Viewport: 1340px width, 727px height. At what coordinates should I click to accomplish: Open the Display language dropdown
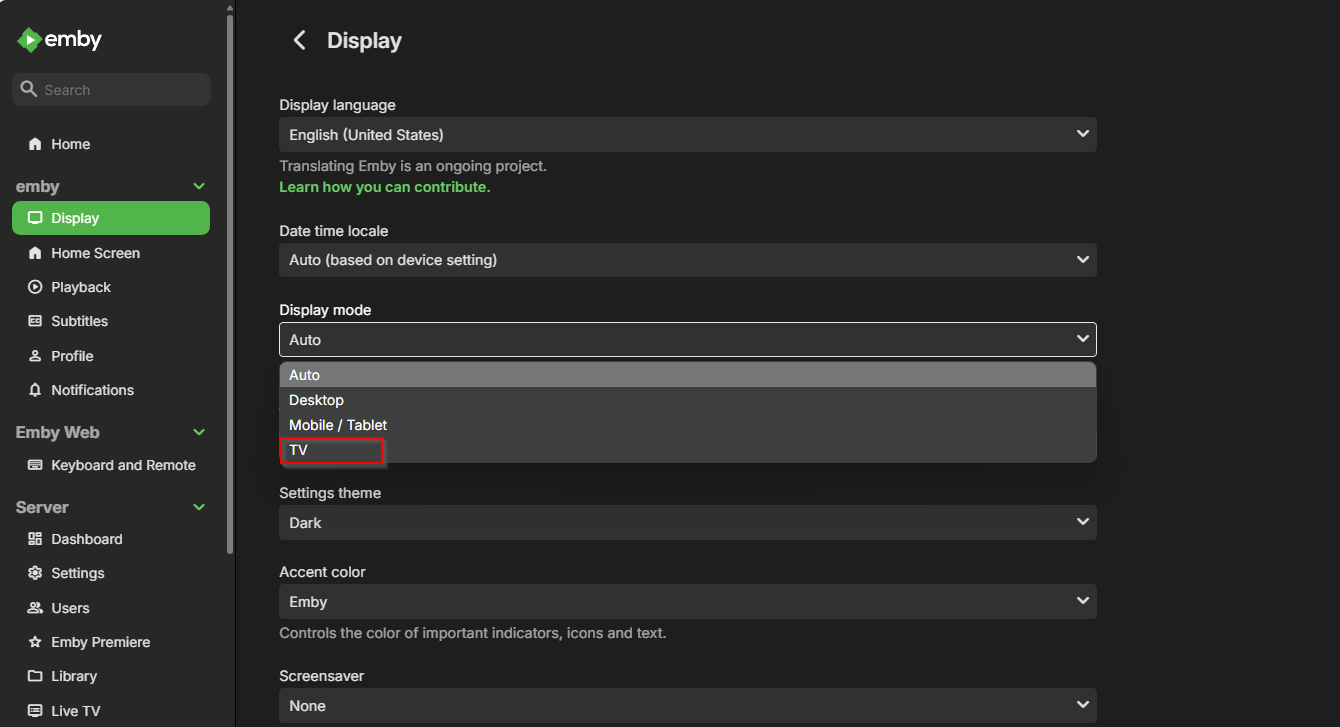[687, 135]
